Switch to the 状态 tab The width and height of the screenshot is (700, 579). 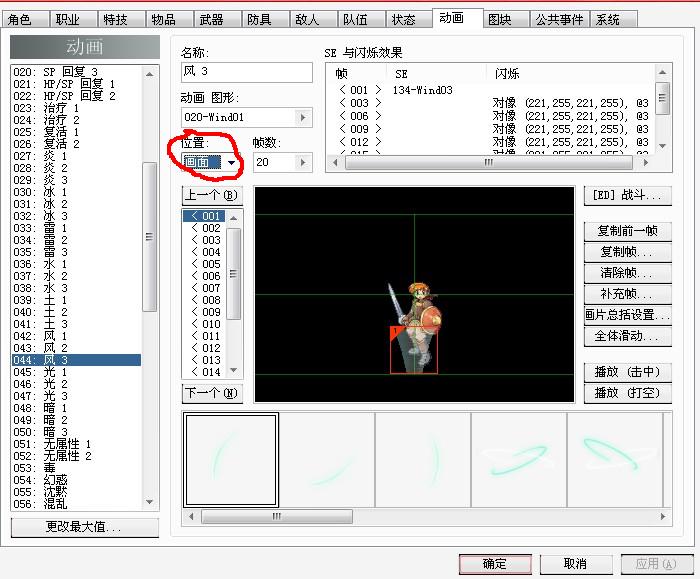(x=408, y=20)
